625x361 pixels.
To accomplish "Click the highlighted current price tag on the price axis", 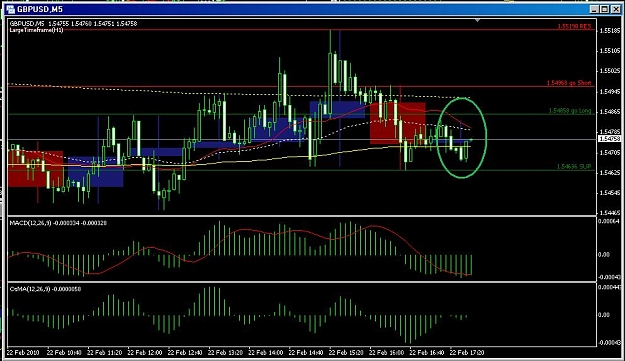I will (609, 139).
